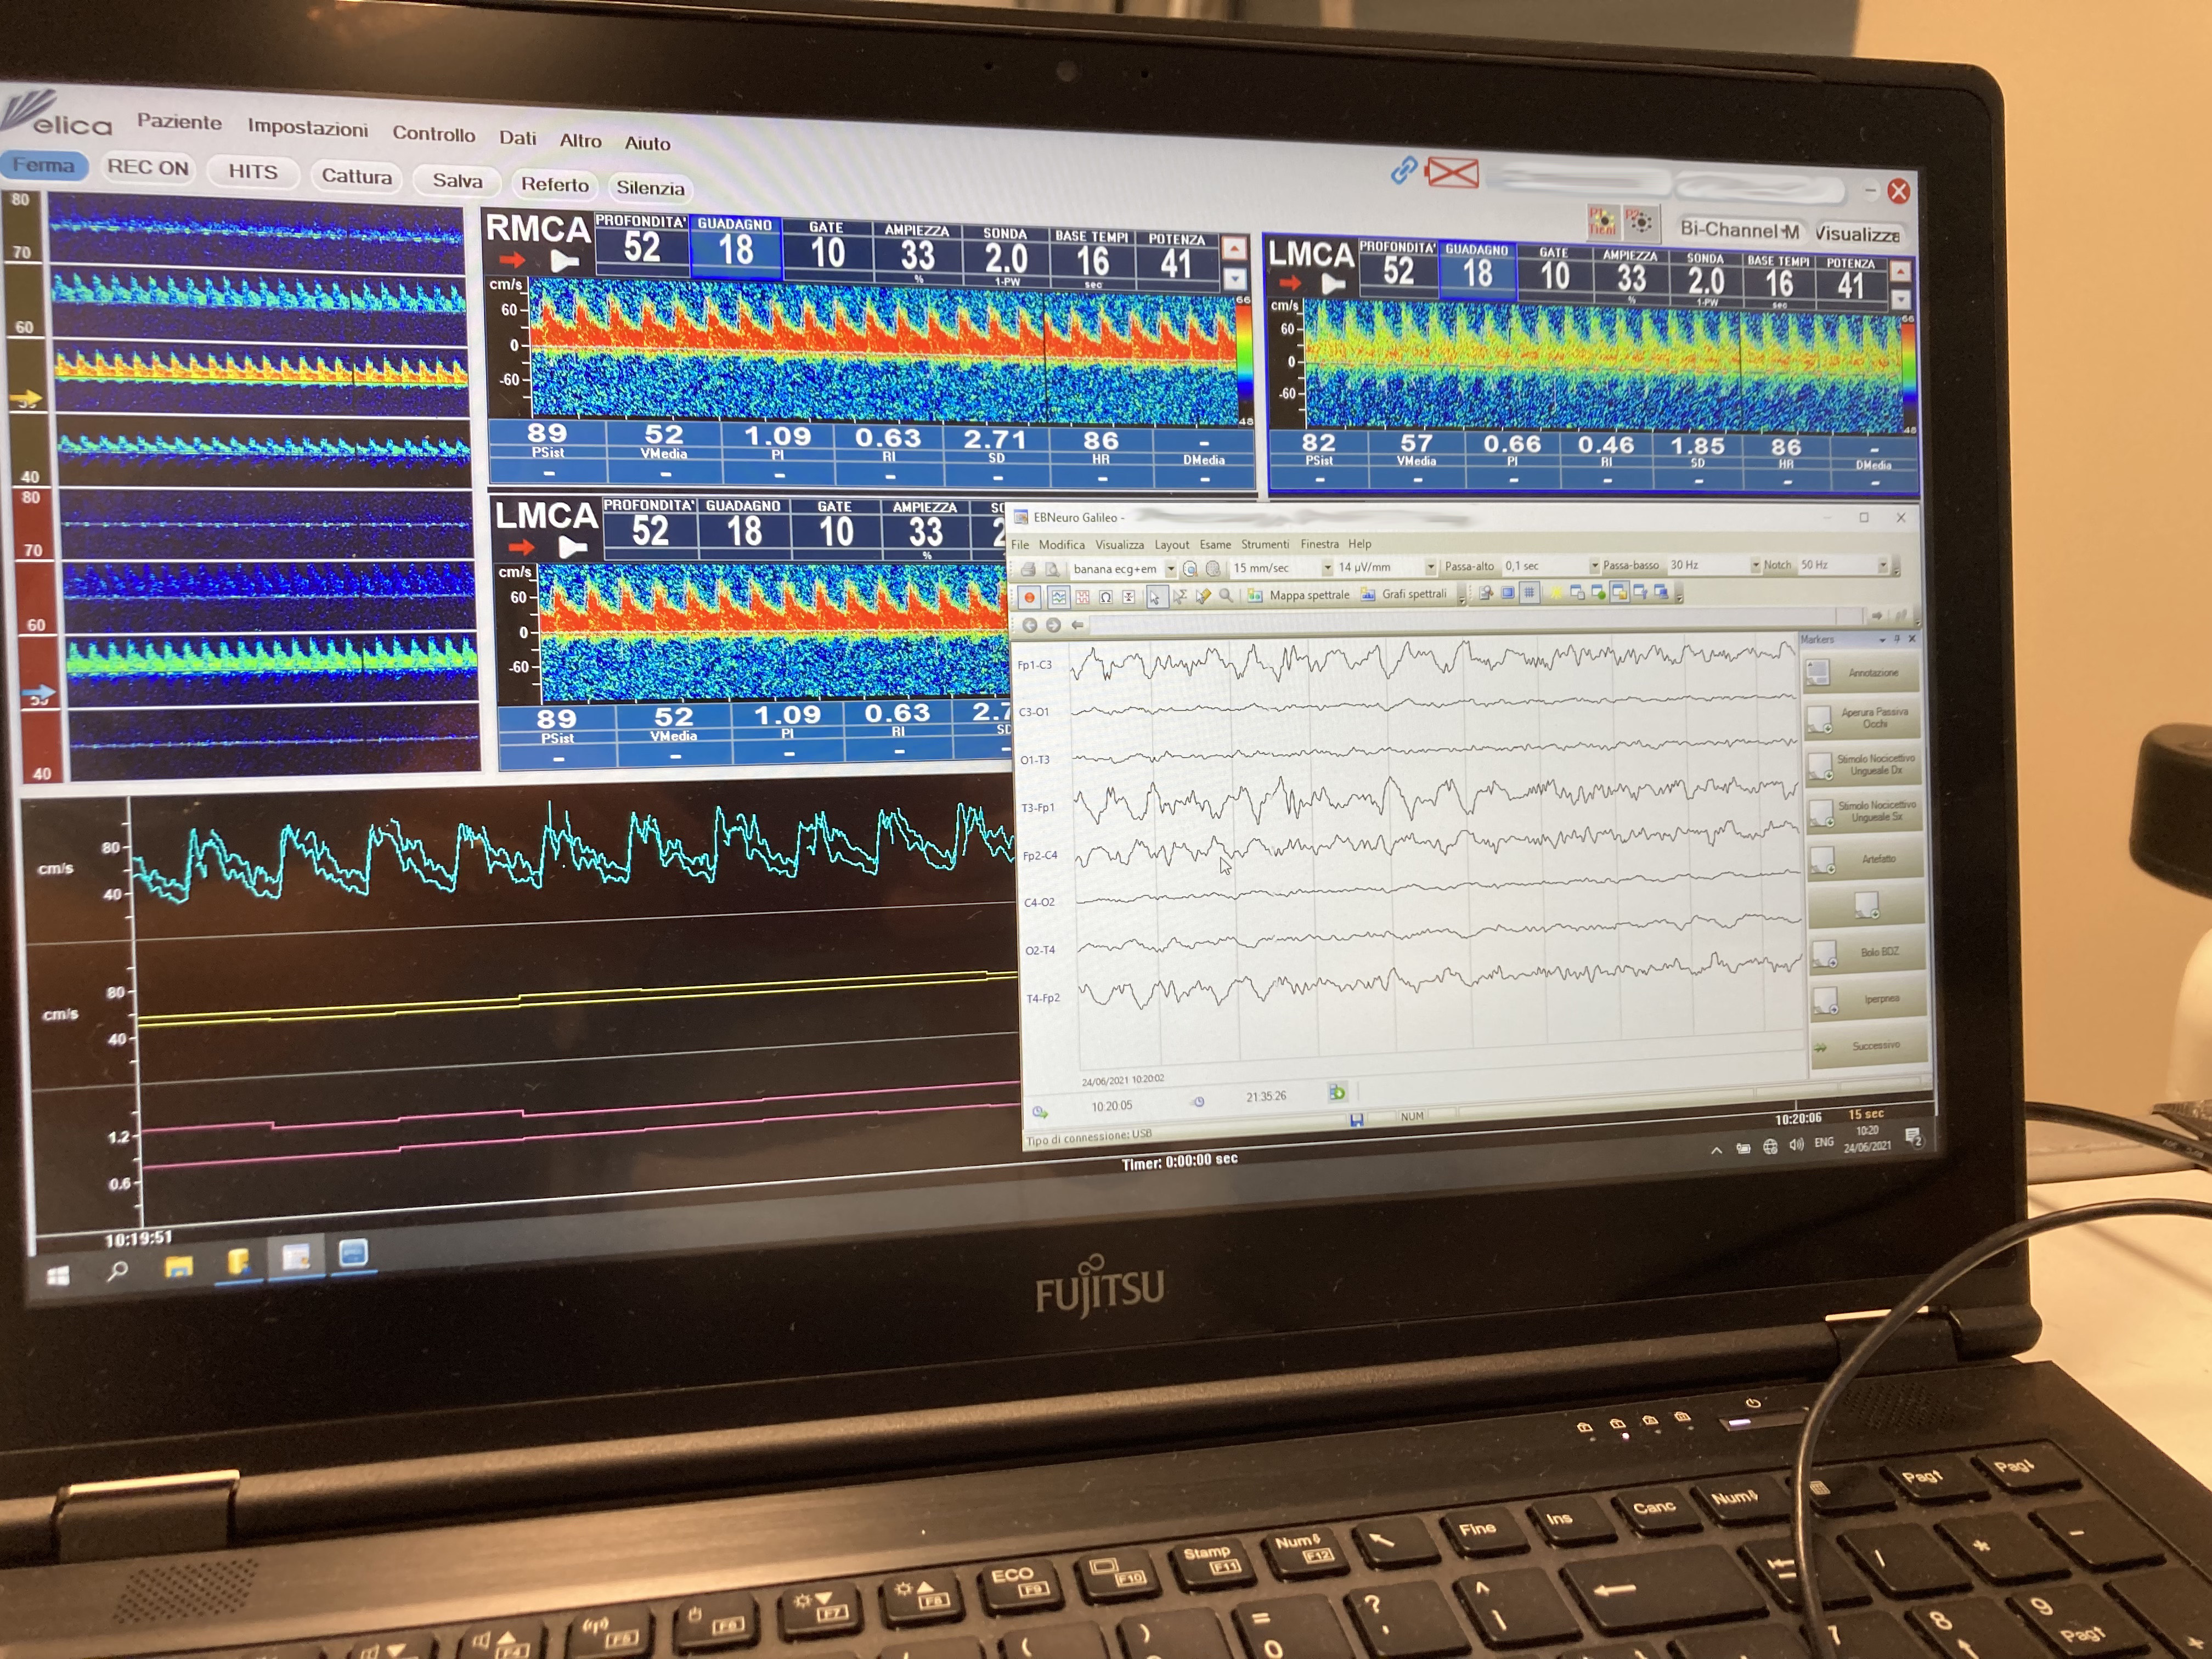Click the upper-right LMCA speaker audio icon
This screenshot has height=1659, width=2212.
1333,284
